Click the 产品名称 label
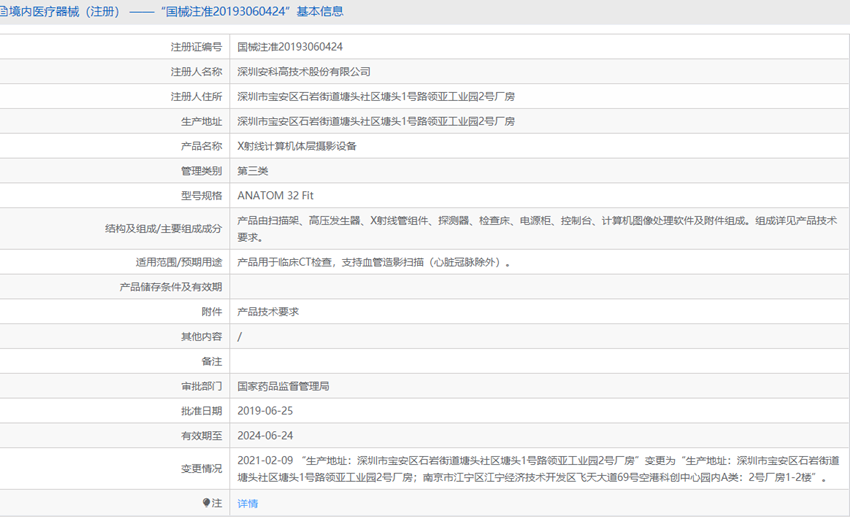Screen dimensions: 850x518 pos(201,146)
